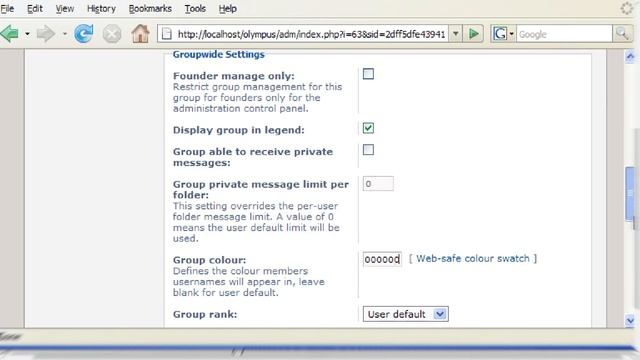Click the greyed Stop loading icon
Viewport: 640px width, 360px height.
112,34
